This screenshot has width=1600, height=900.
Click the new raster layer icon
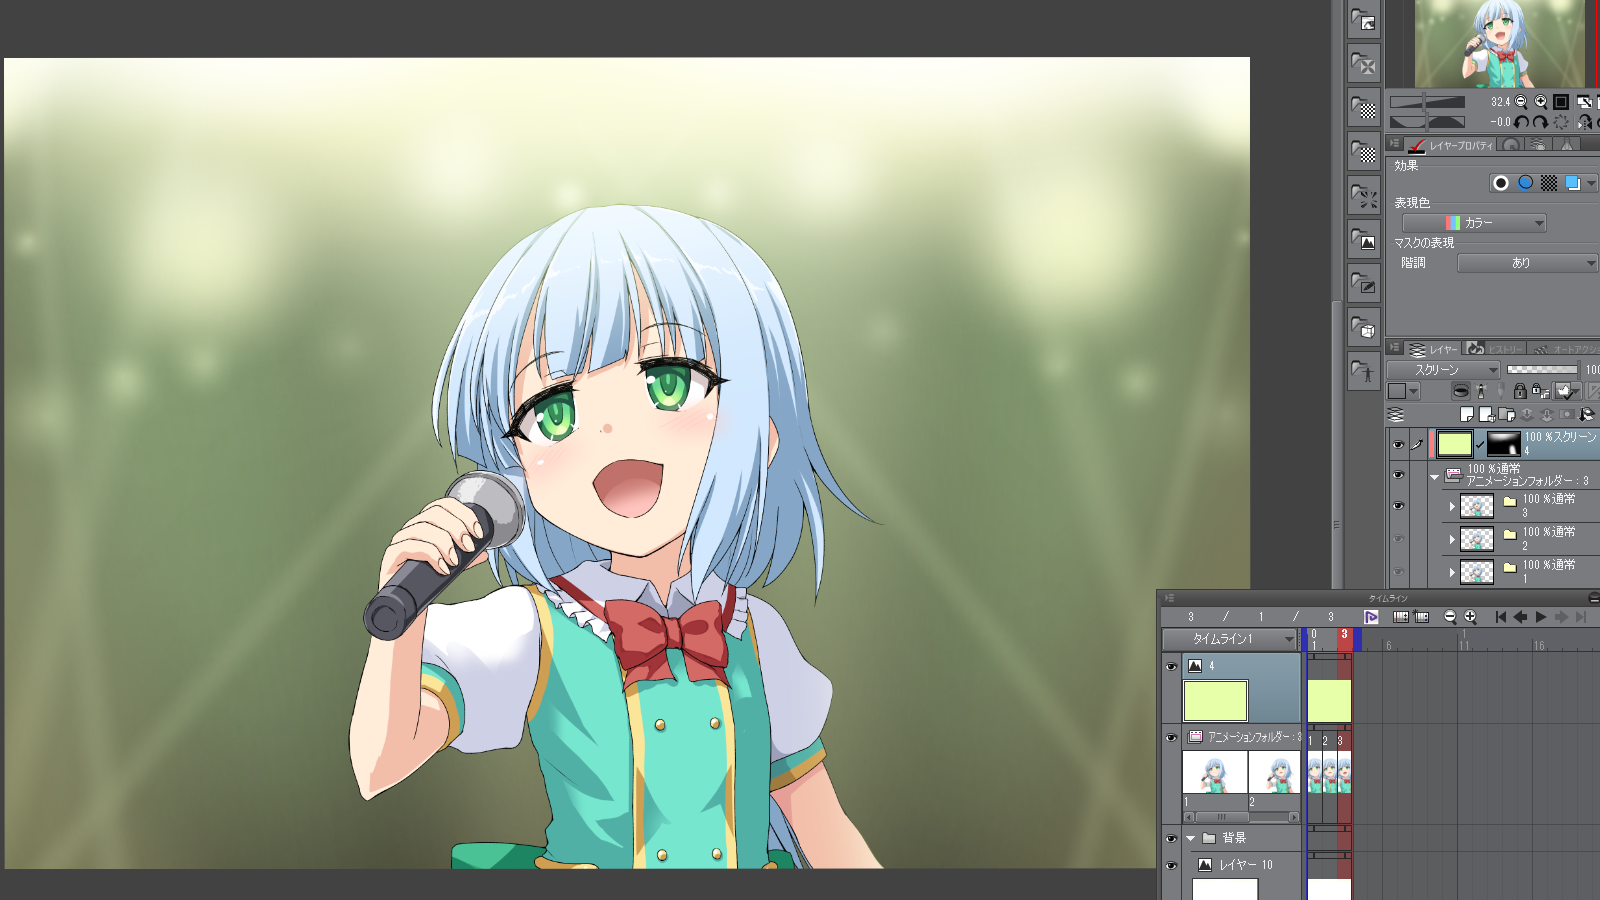[x=1467, y=414]
